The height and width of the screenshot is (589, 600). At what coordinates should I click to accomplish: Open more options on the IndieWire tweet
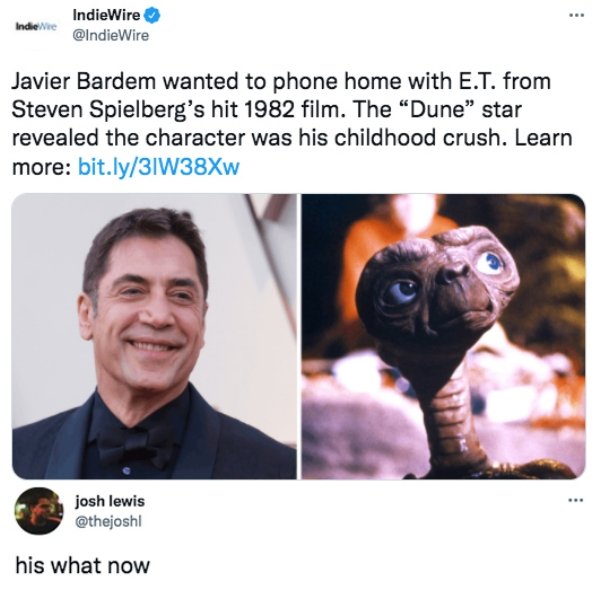[577, 16]
